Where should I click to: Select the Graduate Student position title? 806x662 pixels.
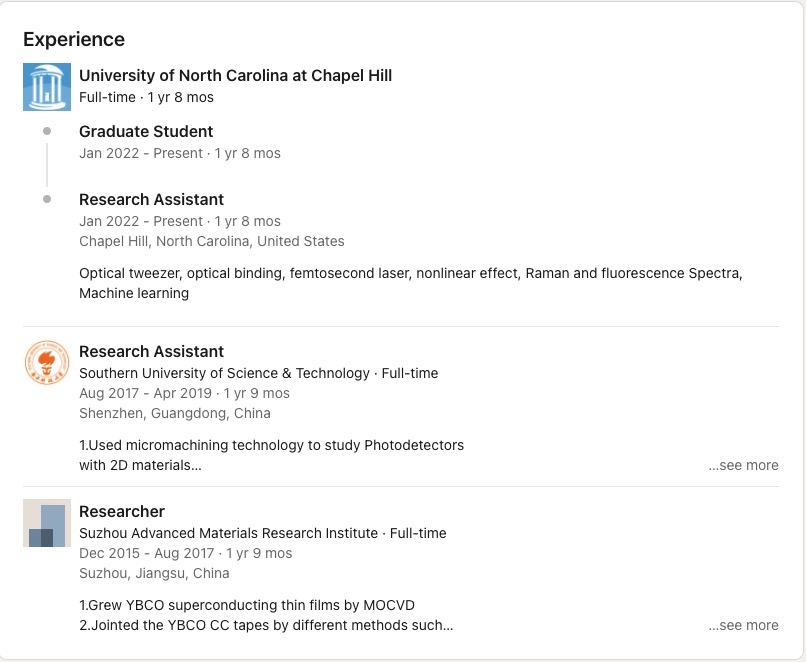pos(146,131)
